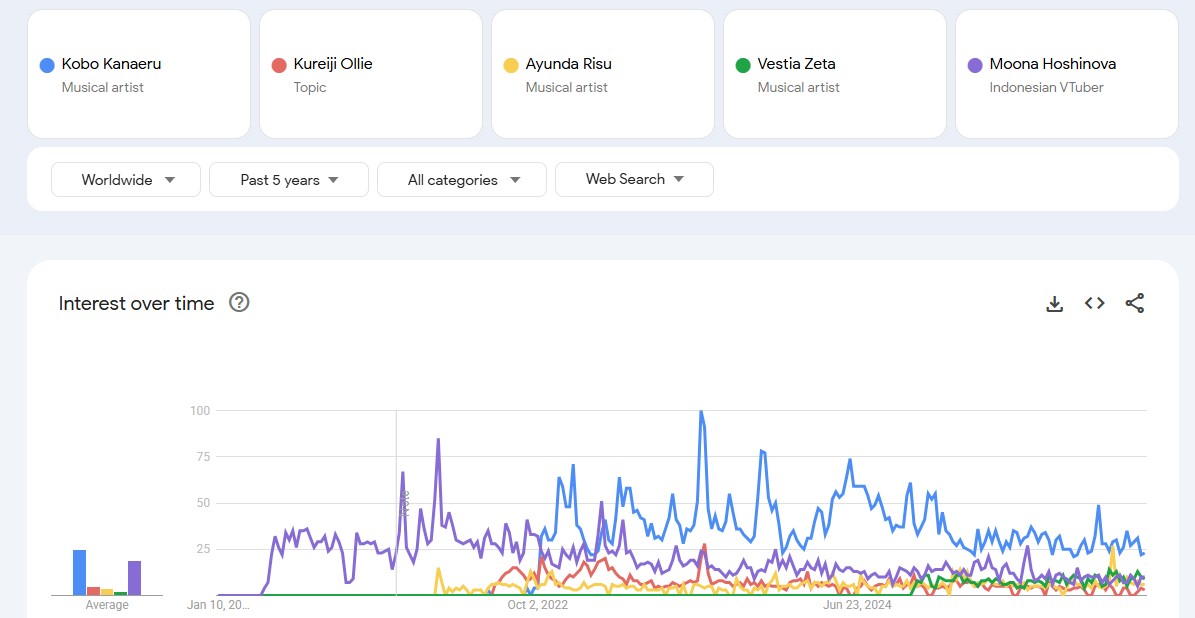Click the embed code icon
This screenshot has height=618, width=1195.
[x=1095, y=303]
